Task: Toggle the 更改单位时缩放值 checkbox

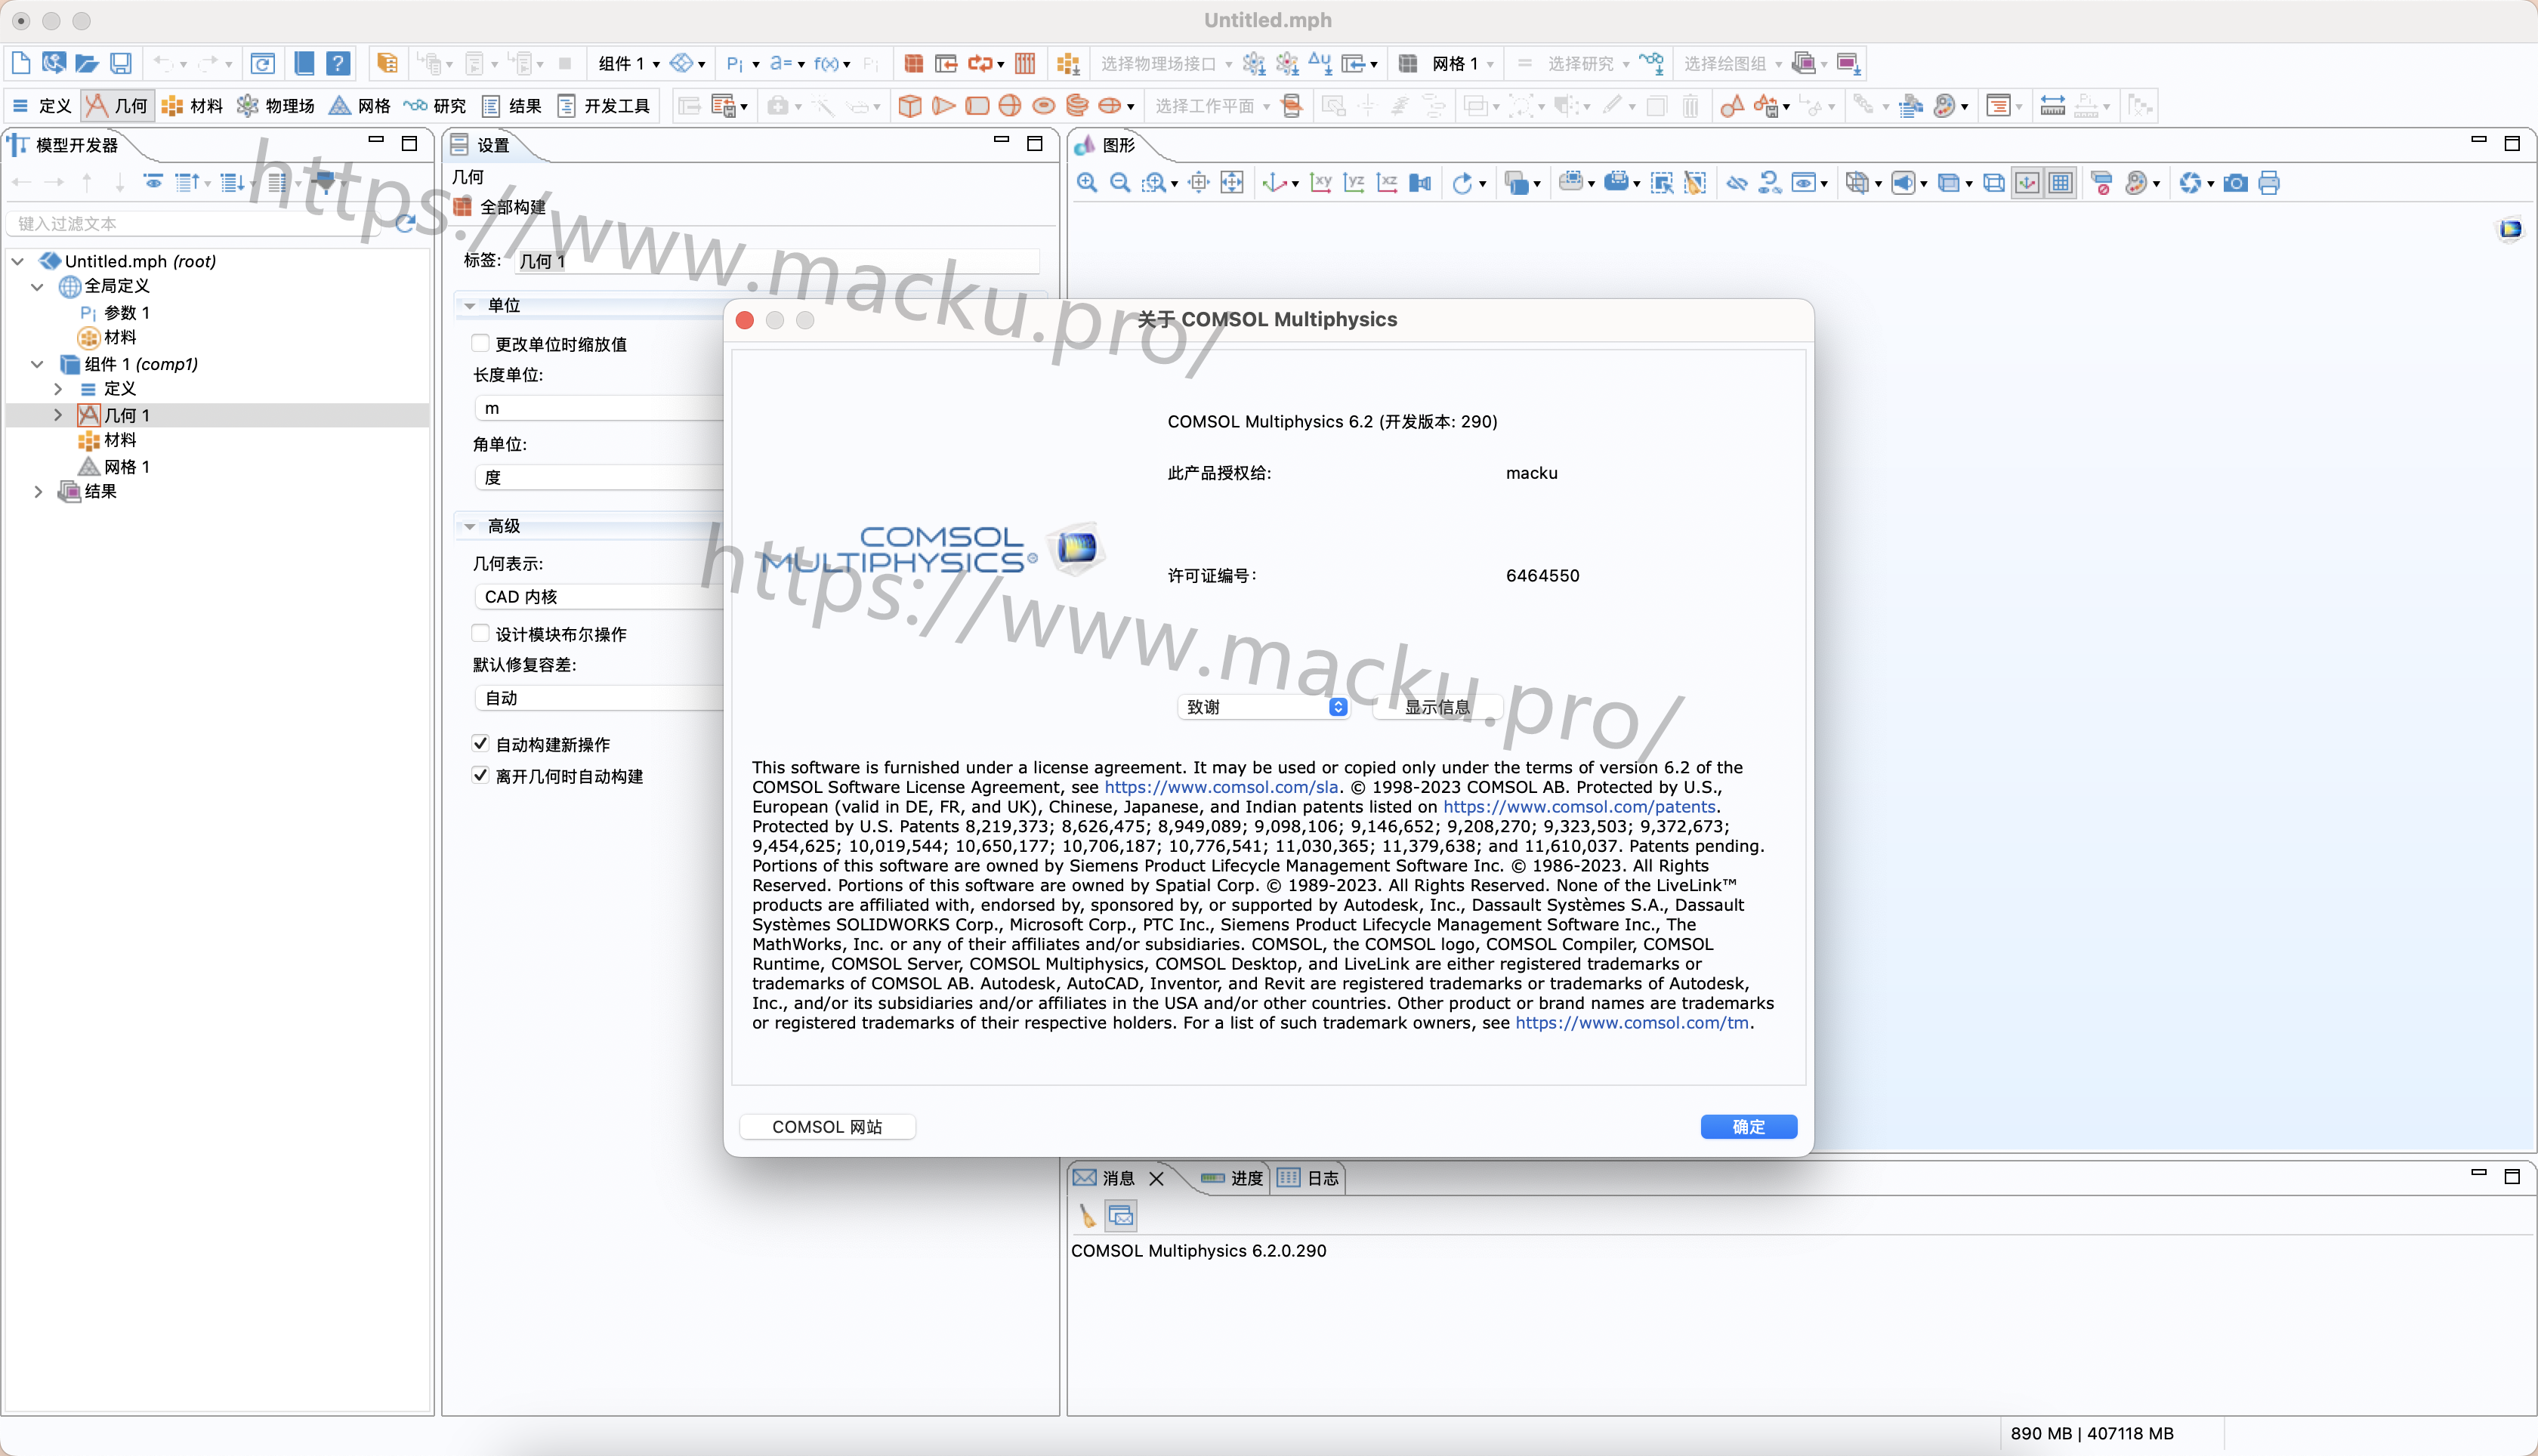Action: click(x=480, y=343)
